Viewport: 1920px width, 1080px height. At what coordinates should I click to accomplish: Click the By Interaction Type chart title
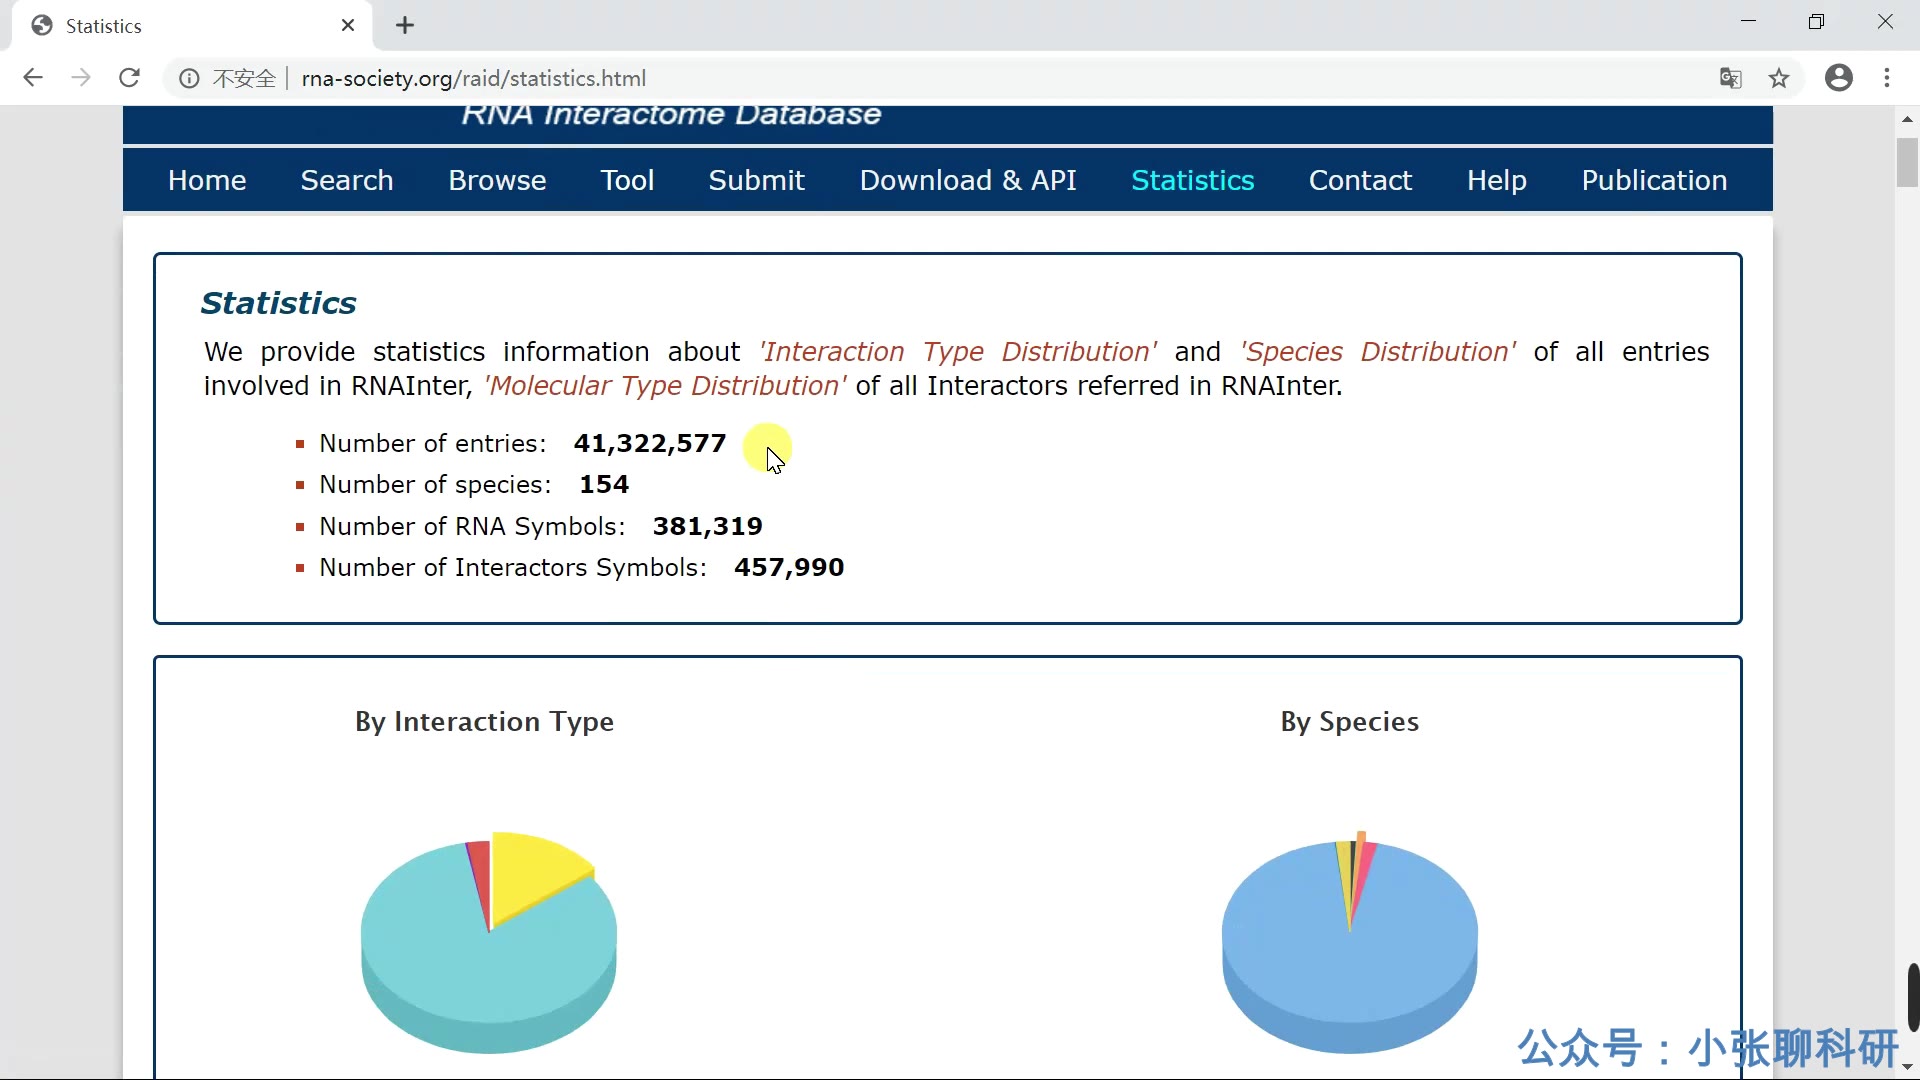(484, 722)
